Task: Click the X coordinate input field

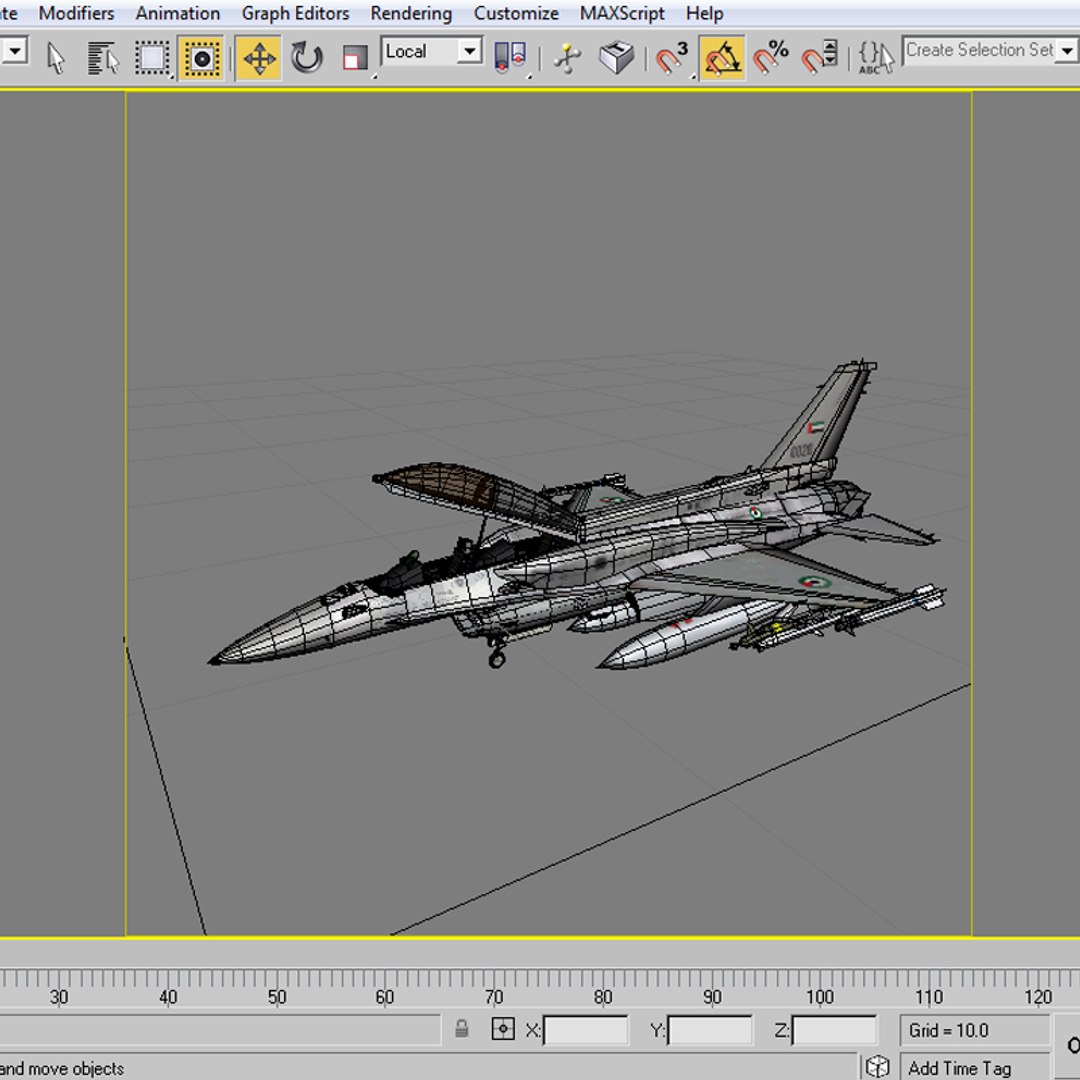Action: point(585,1030)
